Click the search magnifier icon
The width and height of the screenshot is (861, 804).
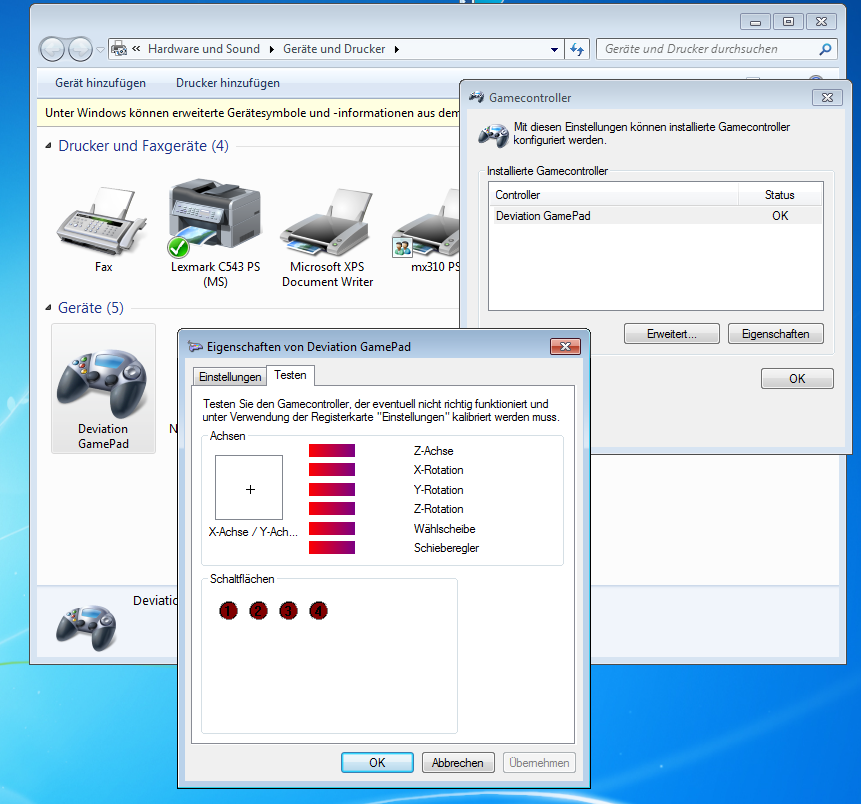click(x=825, y=49)
